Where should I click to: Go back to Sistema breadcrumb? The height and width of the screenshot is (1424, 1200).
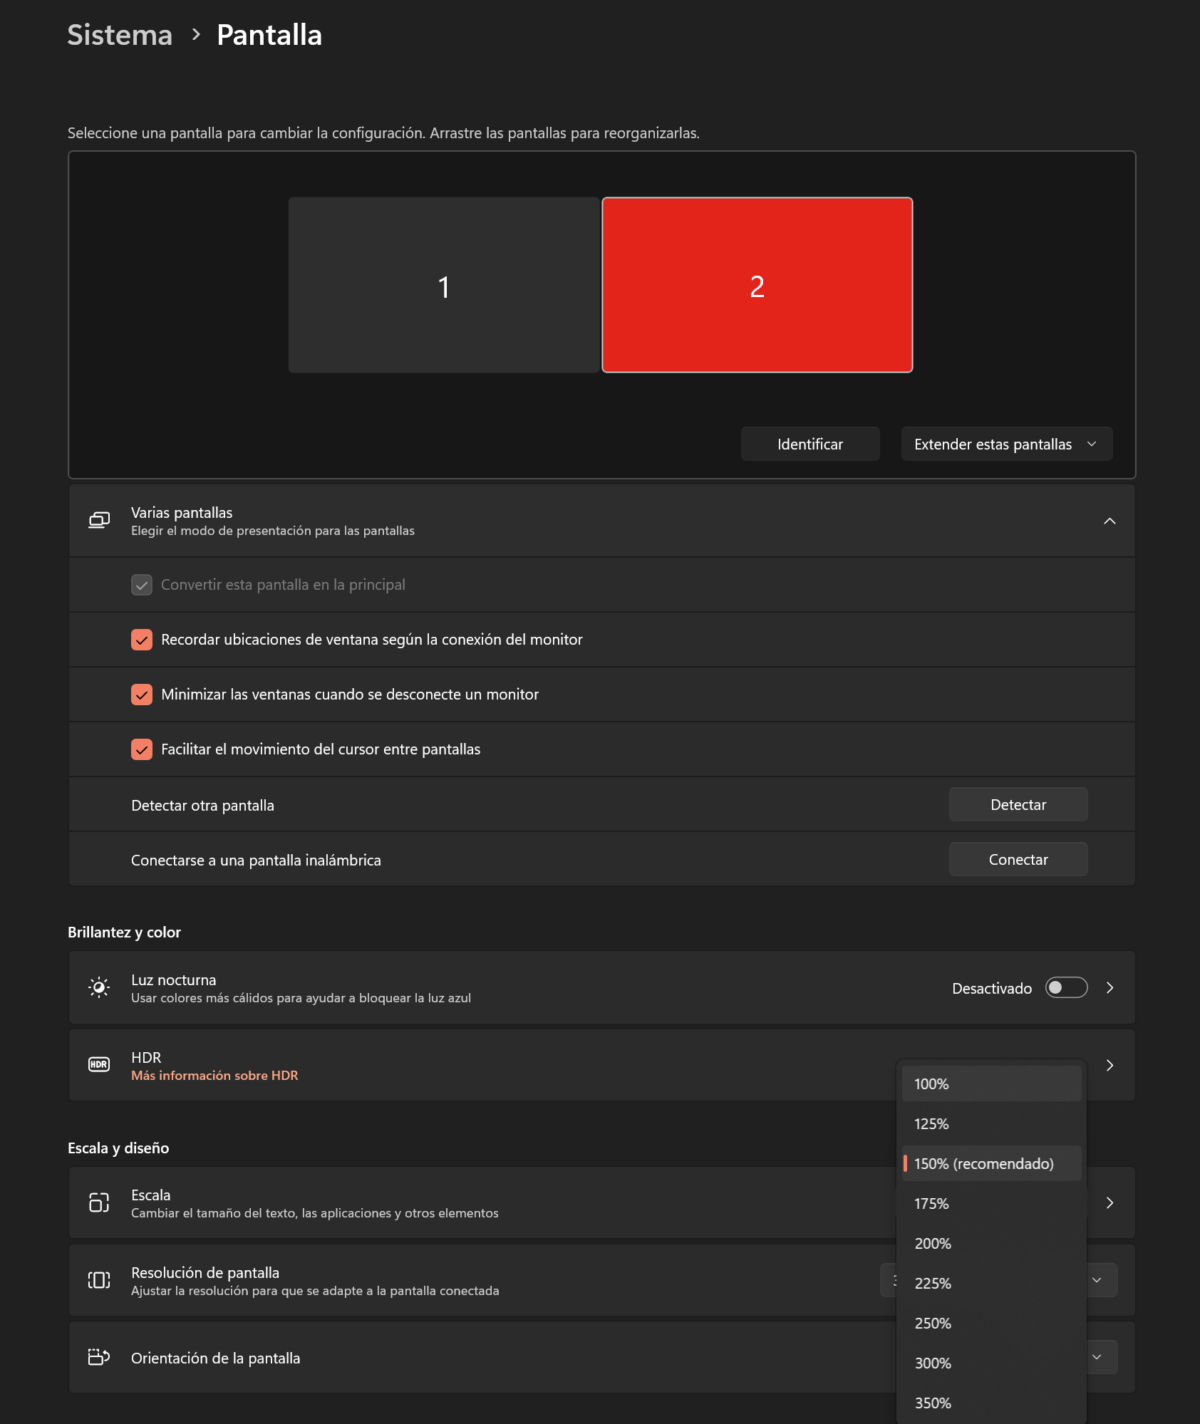120,35
